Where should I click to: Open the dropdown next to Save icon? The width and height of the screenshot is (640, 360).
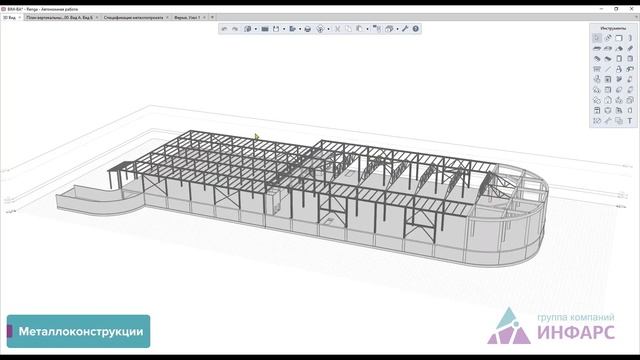pyautogui.click(x=284, y=29)
